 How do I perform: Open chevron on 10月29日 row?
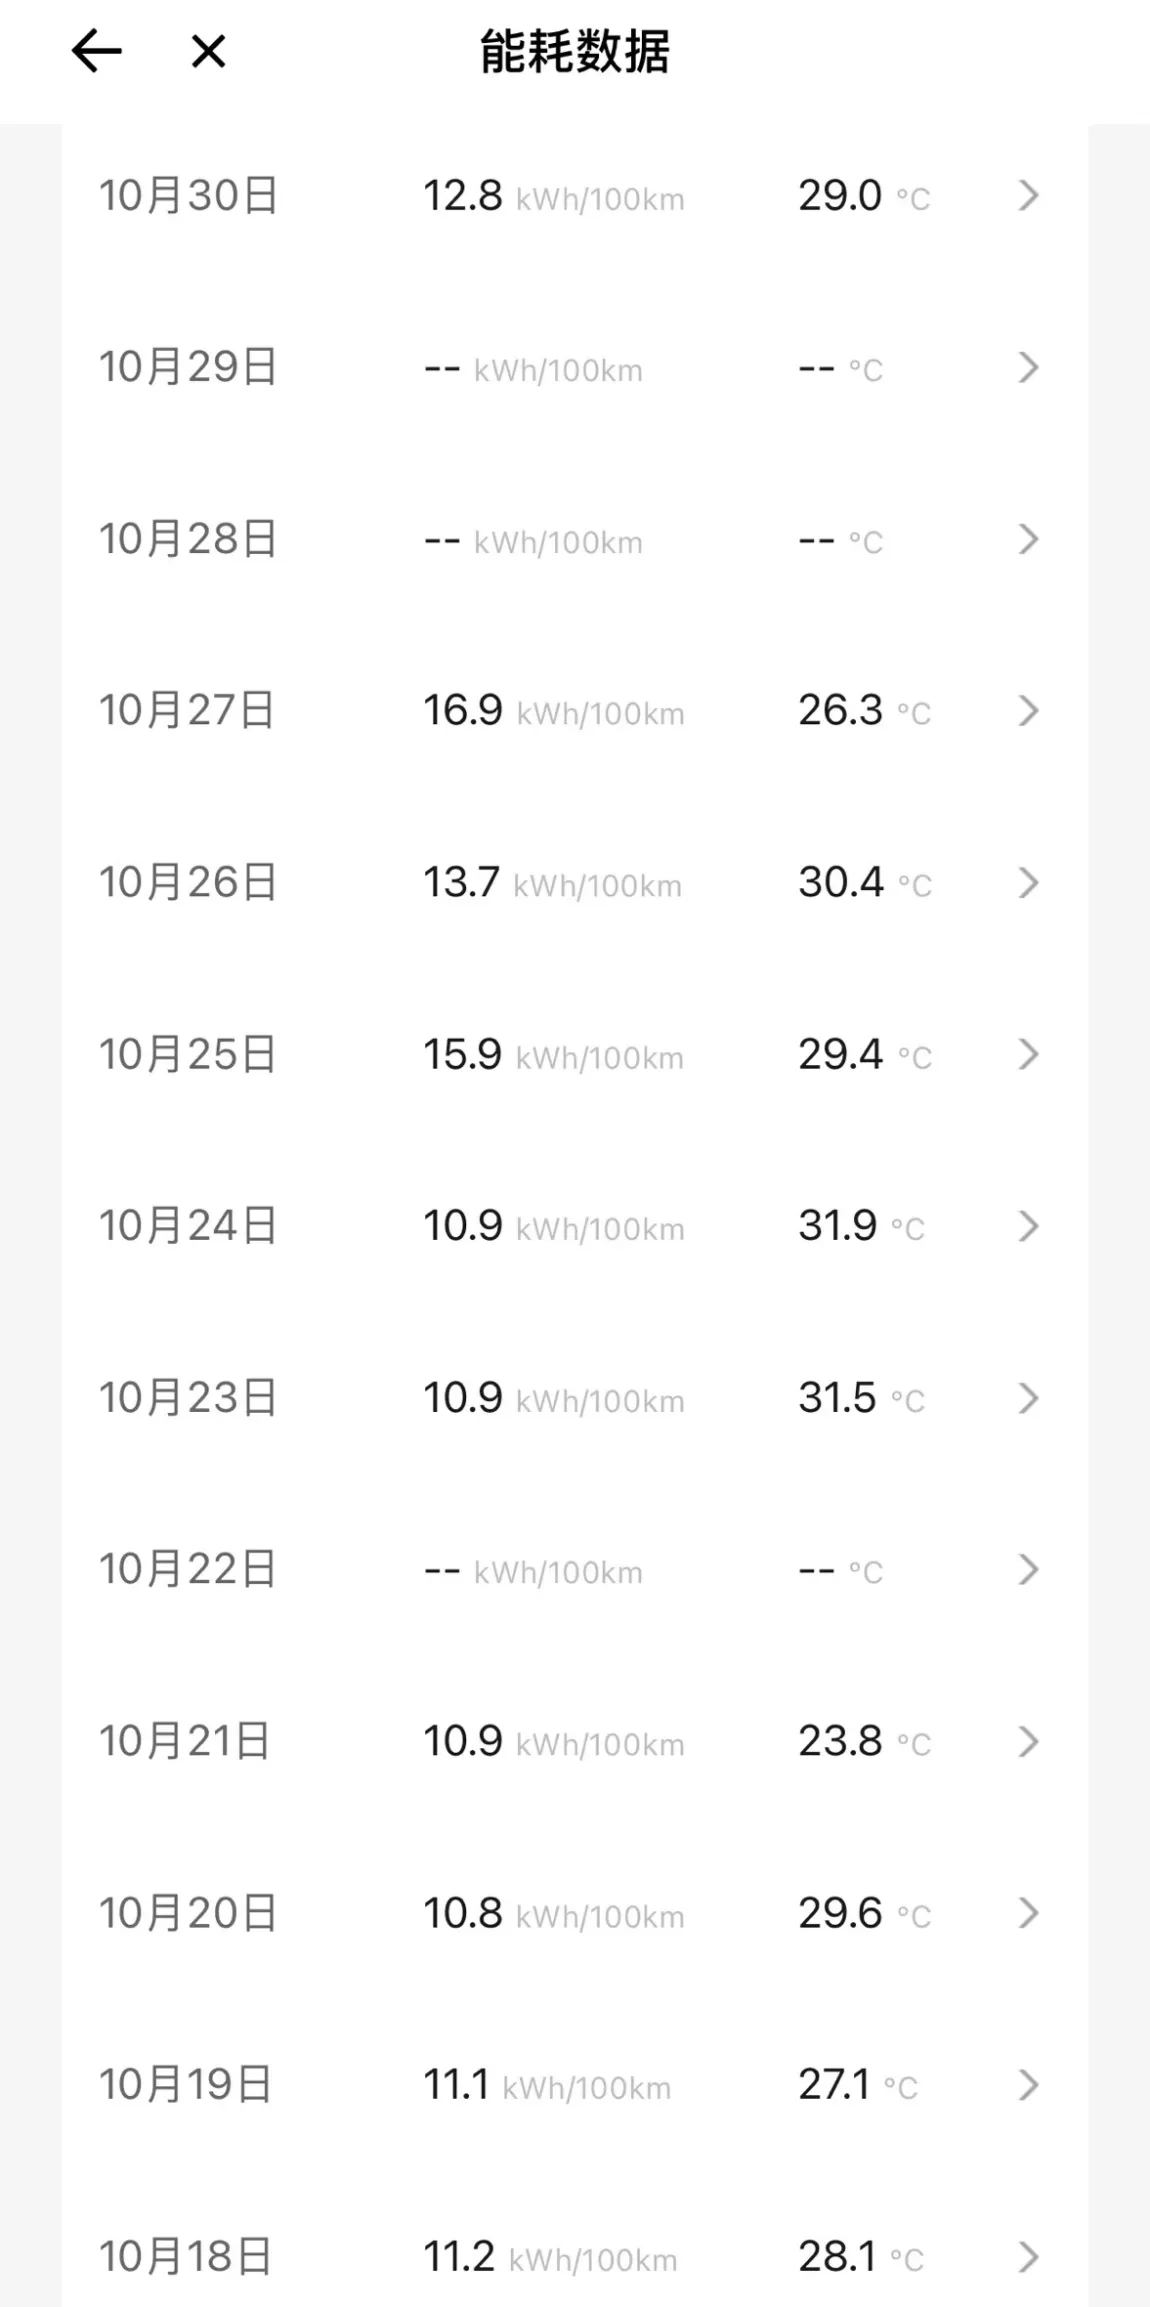click(x=1028, y=367)
